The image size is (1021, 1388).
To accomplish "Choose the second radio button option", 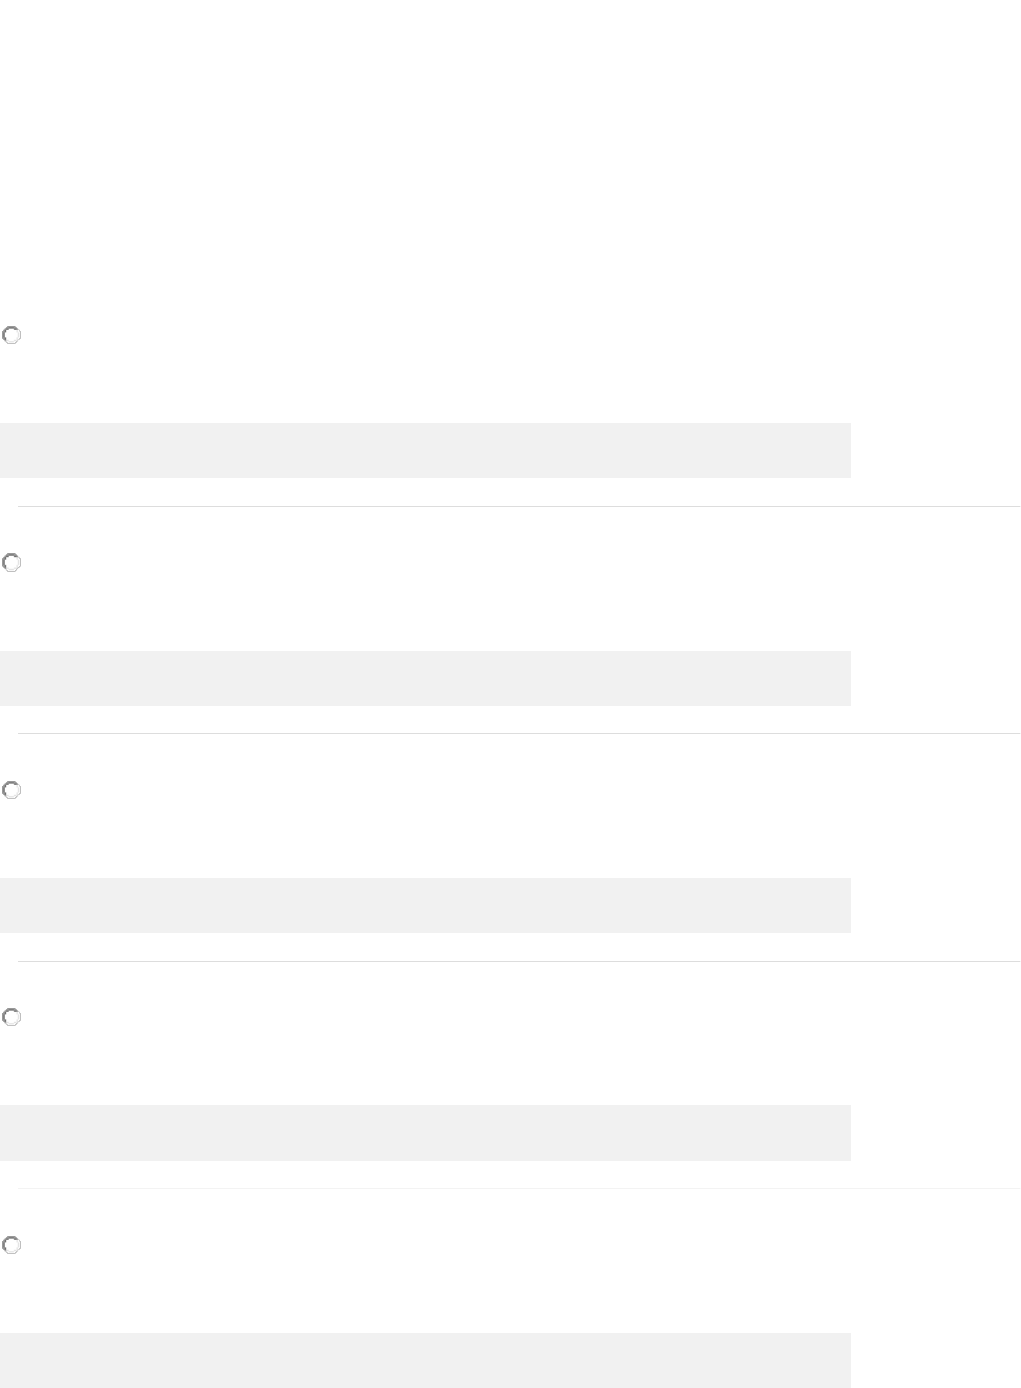I will click(x=11, y=563).
